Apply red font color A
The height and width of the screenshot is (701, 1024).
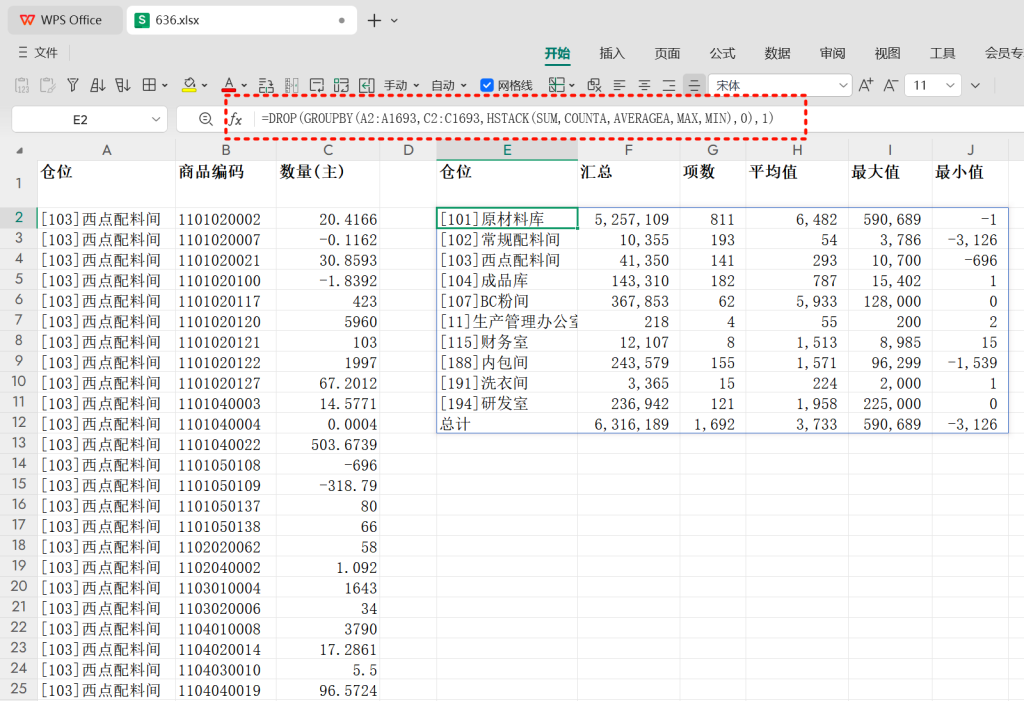[x=229, y=85]
